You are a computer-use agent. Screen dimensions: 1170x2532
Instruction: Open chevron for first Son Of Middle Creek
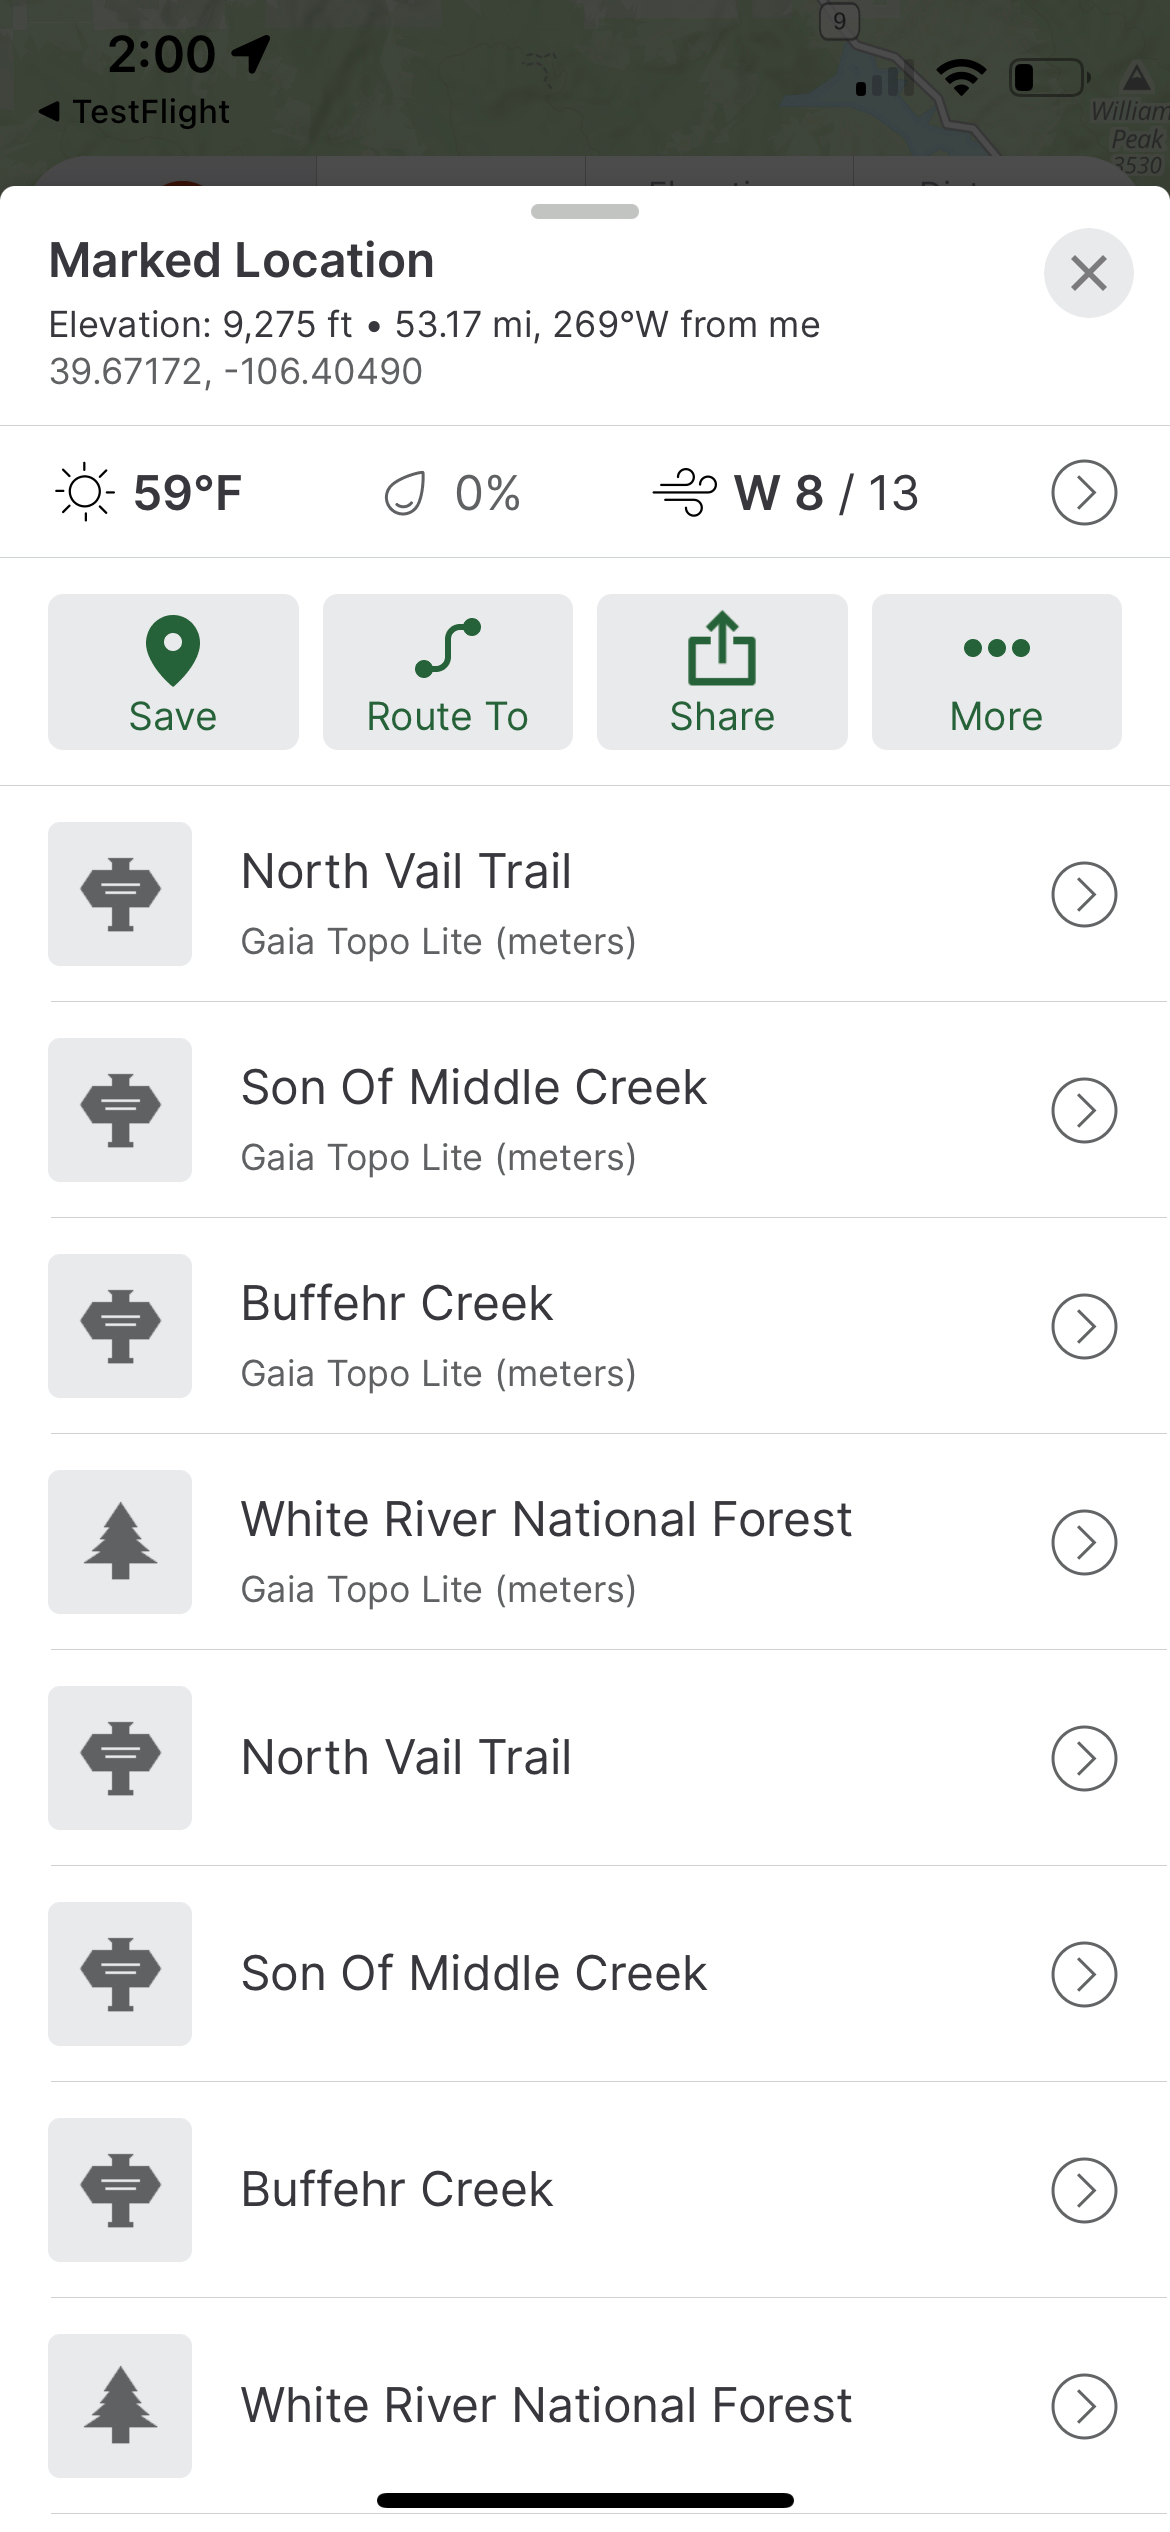pos(1084,1110)
